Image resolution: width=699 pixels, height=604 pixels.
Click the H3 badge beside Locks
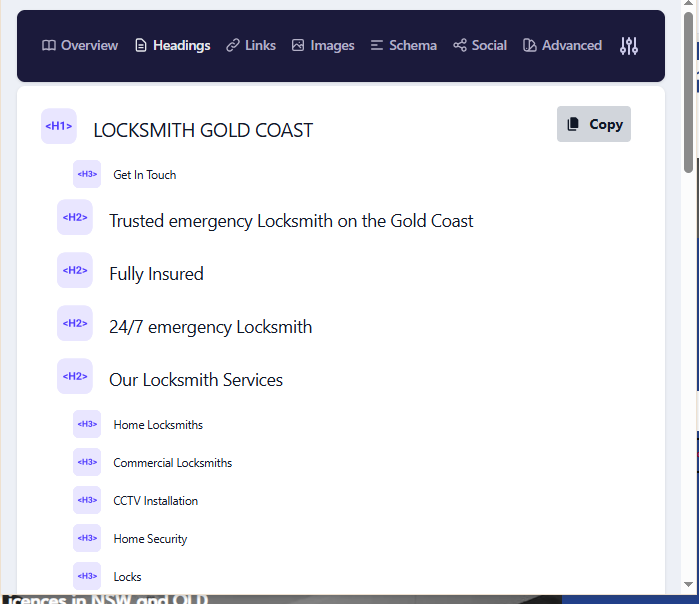tap(87, 576)
